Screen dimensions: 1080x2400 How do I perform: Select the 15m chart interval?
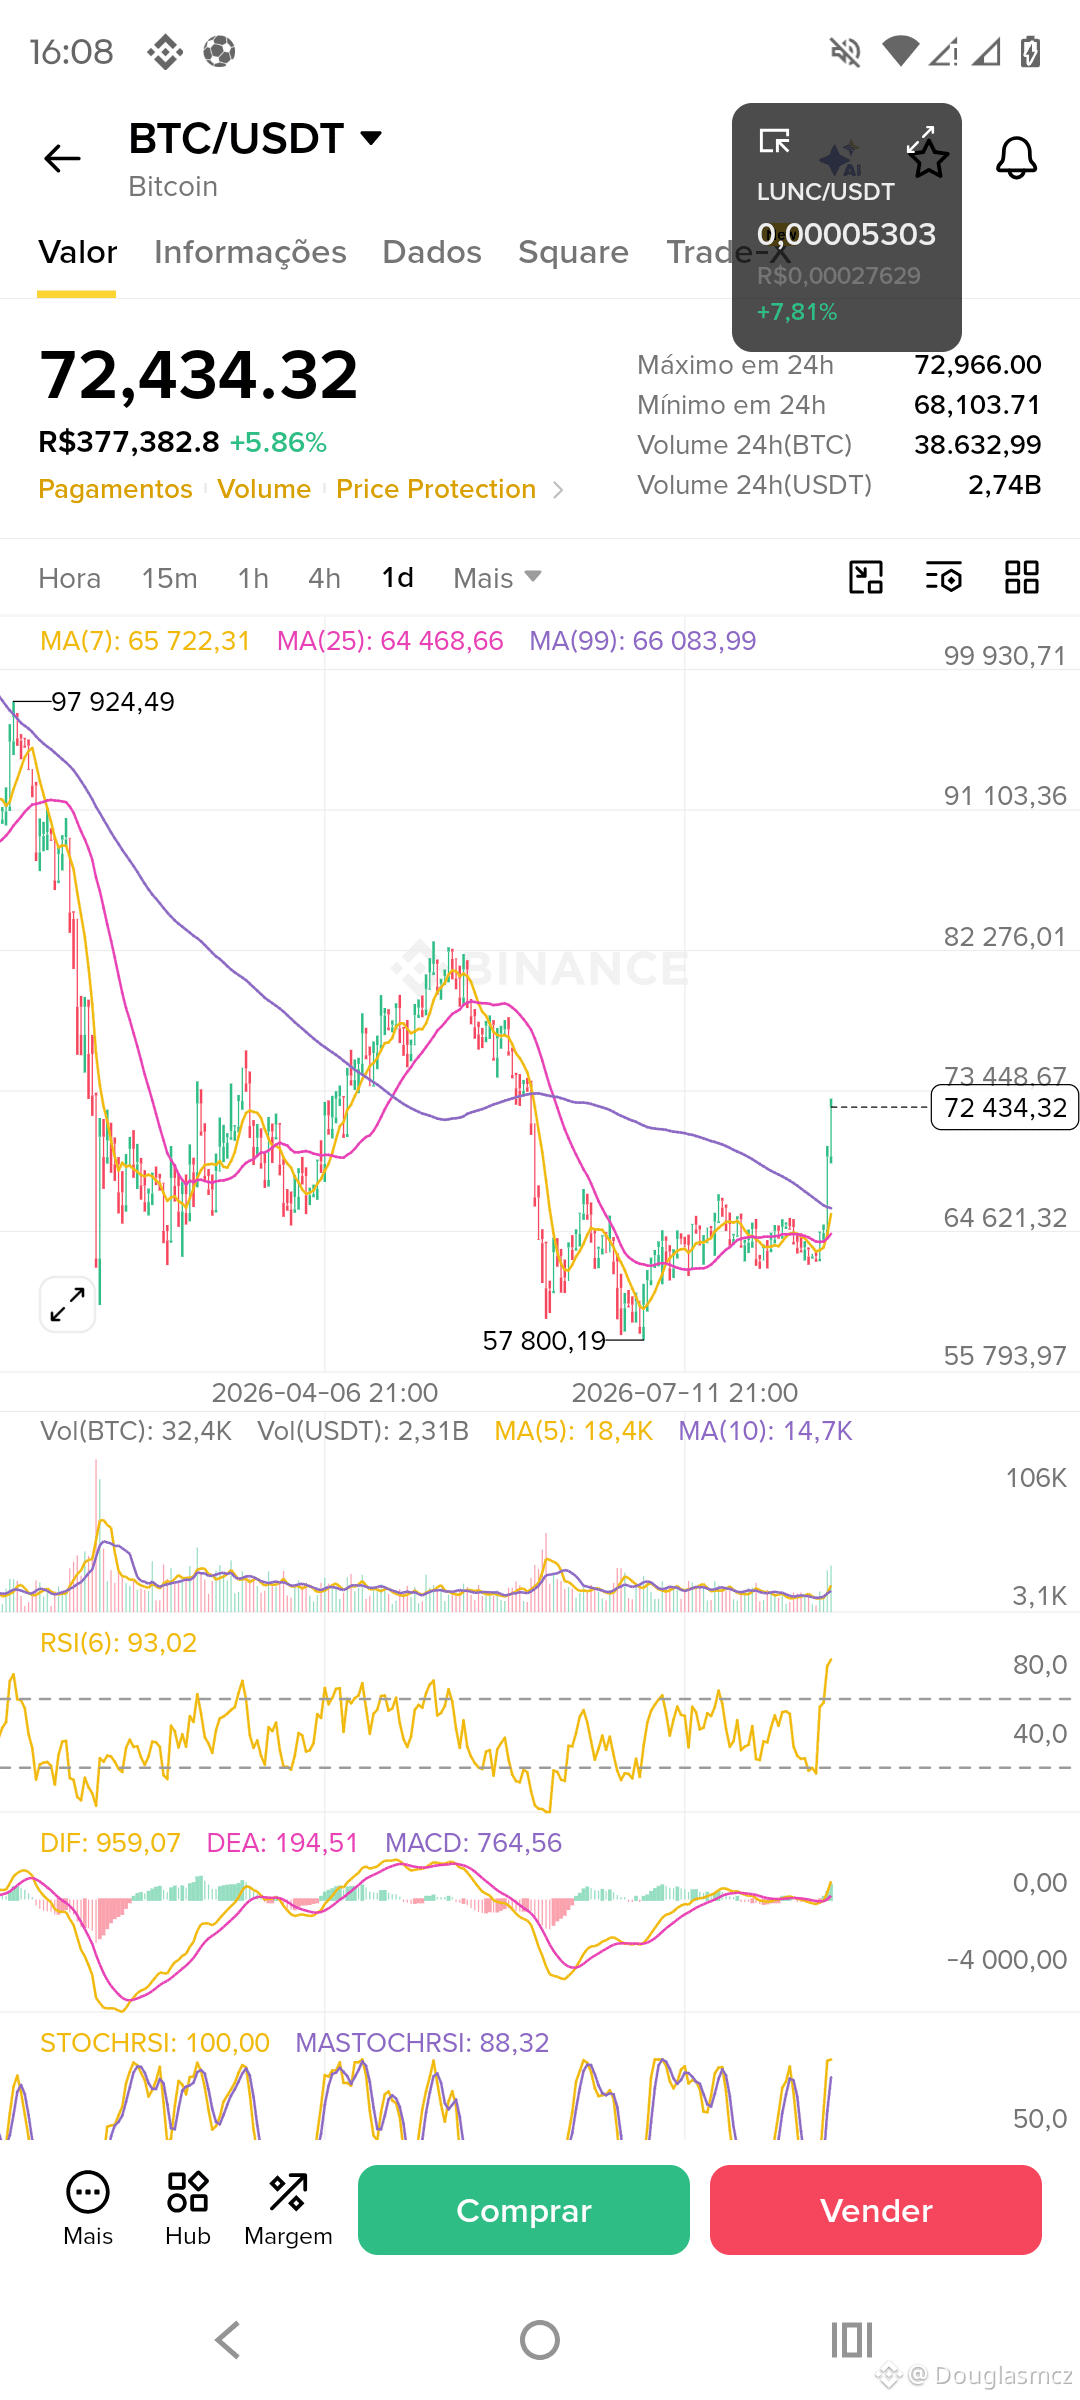coord(169,578)
